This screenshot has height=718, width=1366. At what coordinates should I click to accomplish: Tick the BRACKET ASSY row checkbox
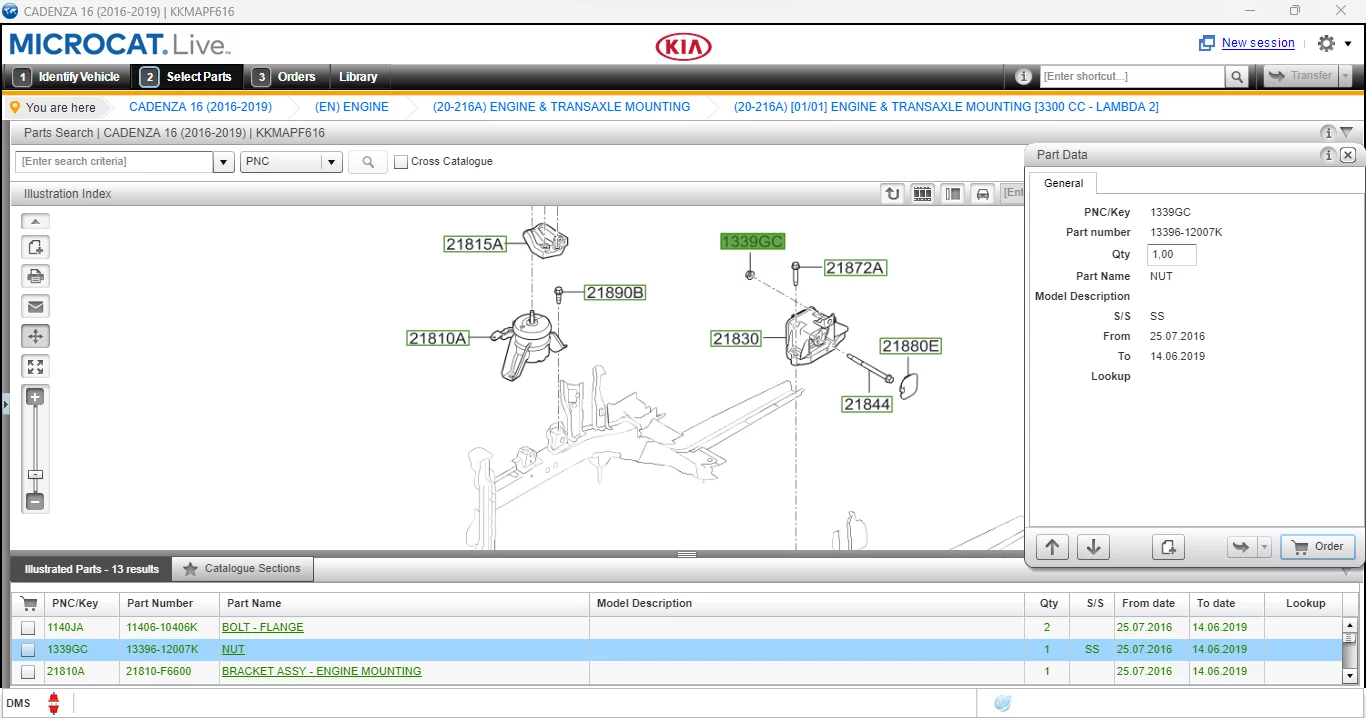tap(28, 672)
